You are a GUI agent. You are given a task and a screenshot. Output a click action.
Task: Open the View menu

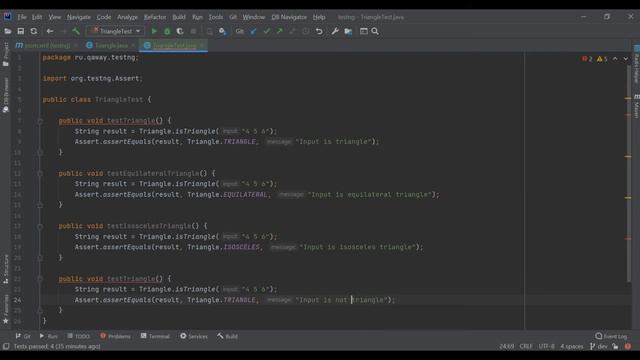tap(55, 17)
